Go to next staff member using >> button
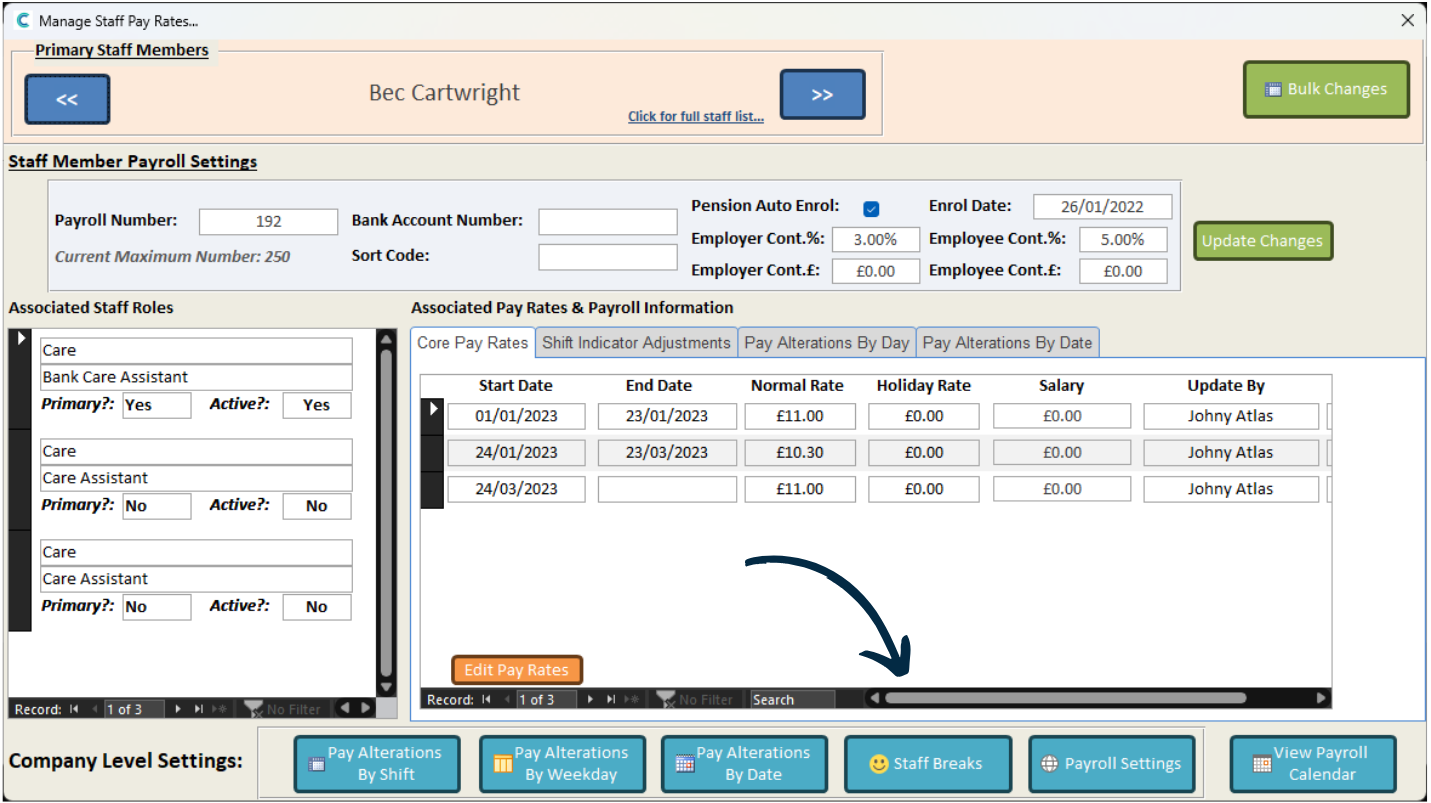Screen dimensions: 1431x803 pyautogui.click(x=822, y=95)
